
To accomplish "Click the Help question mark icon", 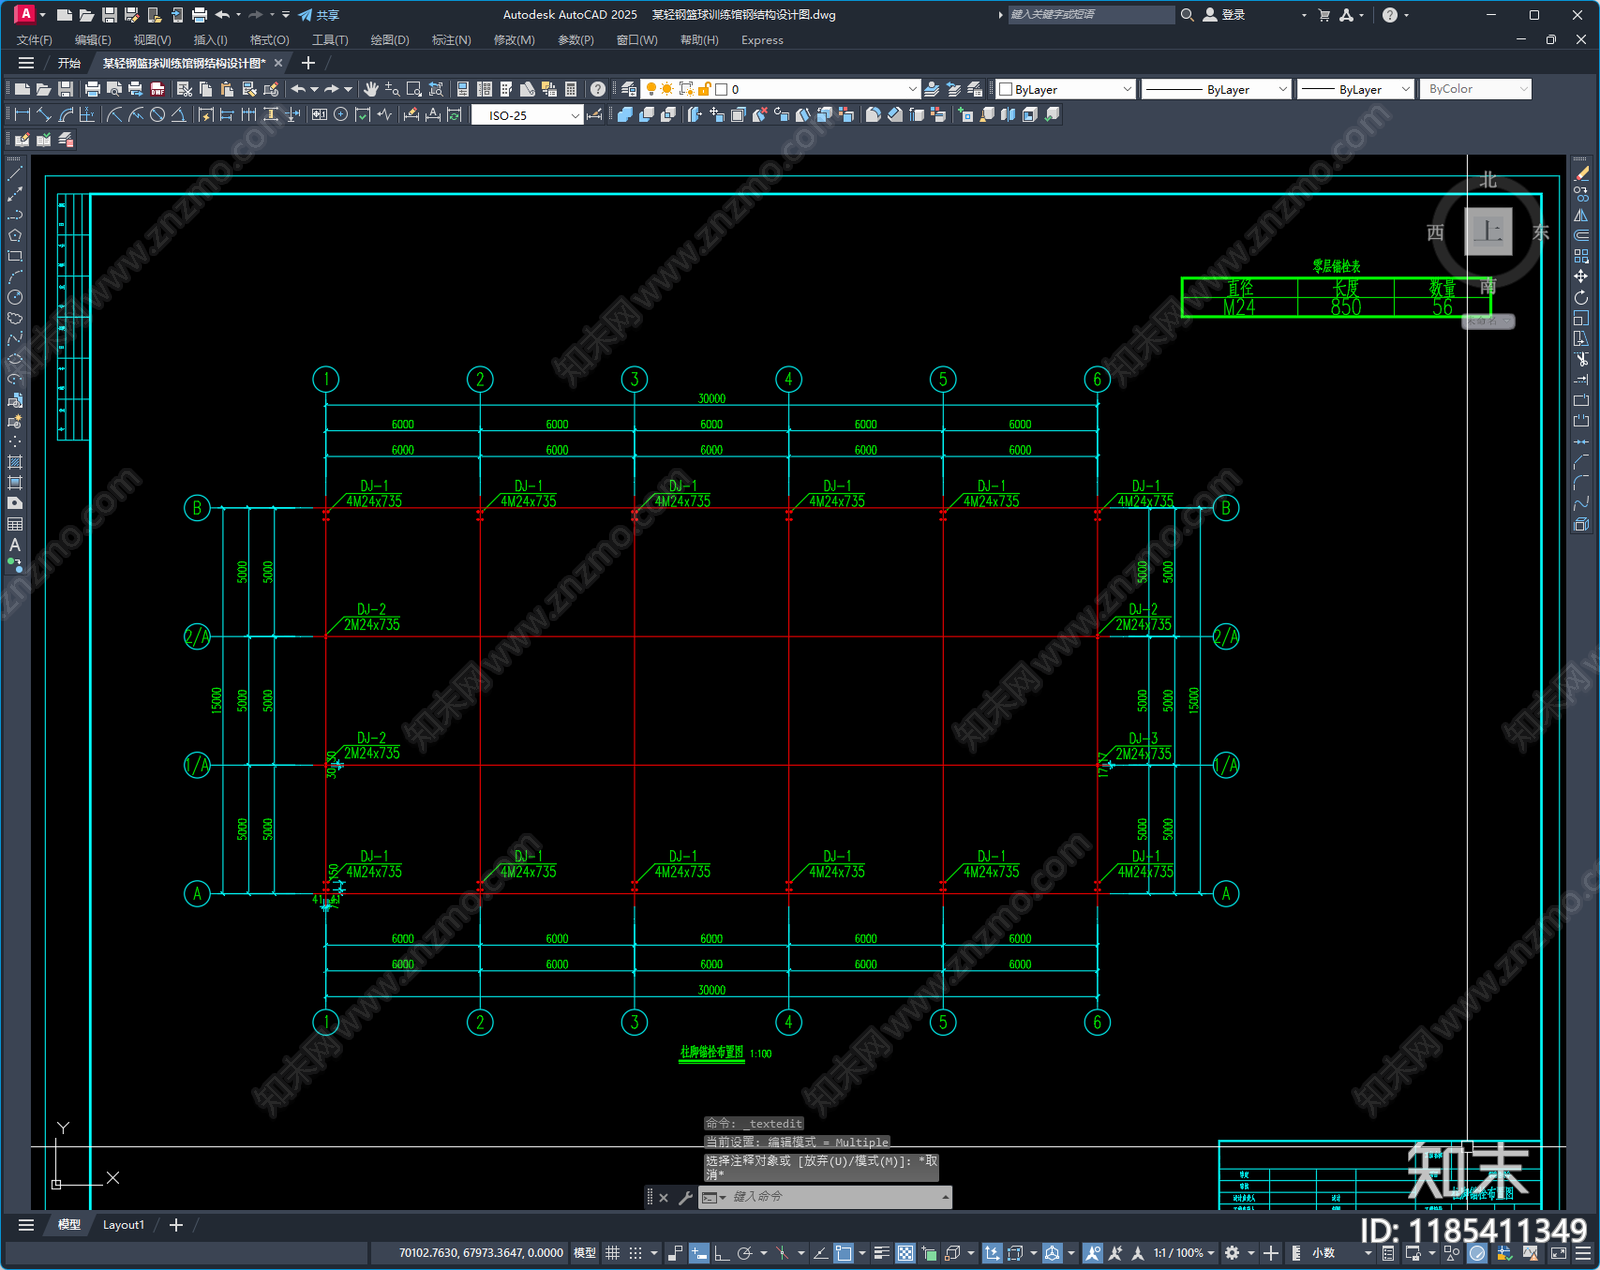I will (597, 89).
